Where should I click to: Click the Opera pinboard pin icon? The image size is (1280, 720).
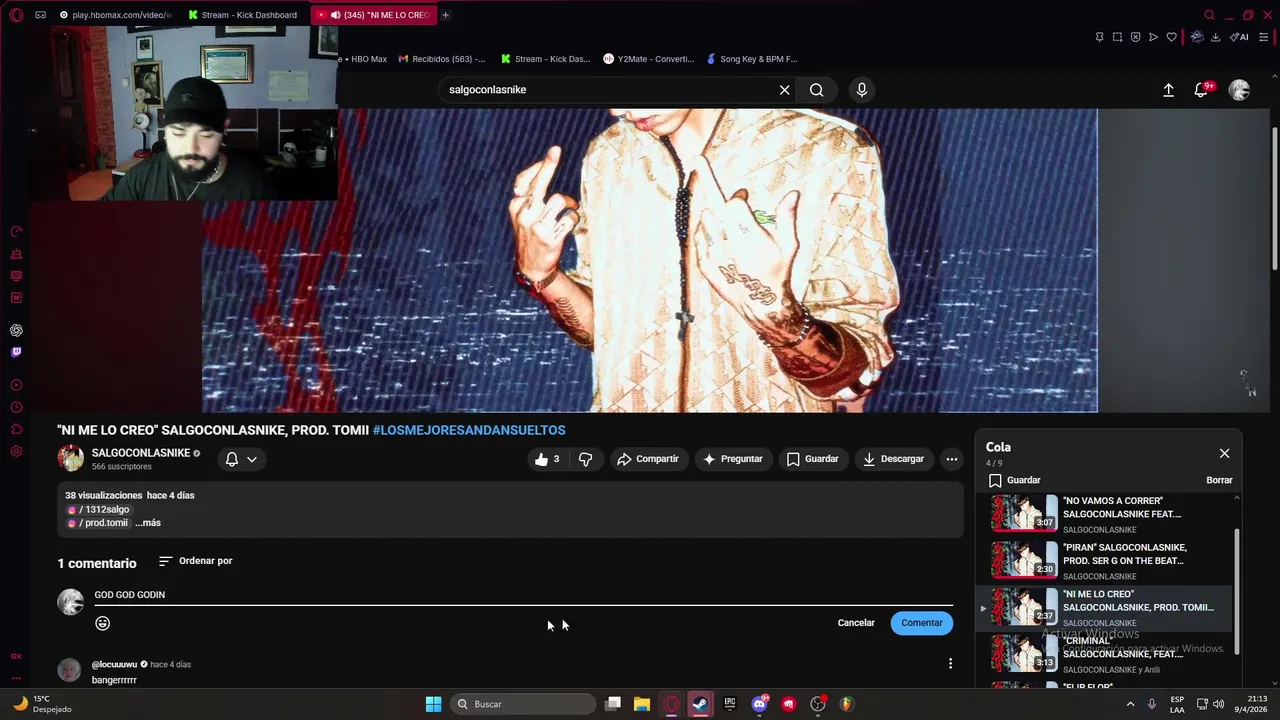pos(1099,37)
